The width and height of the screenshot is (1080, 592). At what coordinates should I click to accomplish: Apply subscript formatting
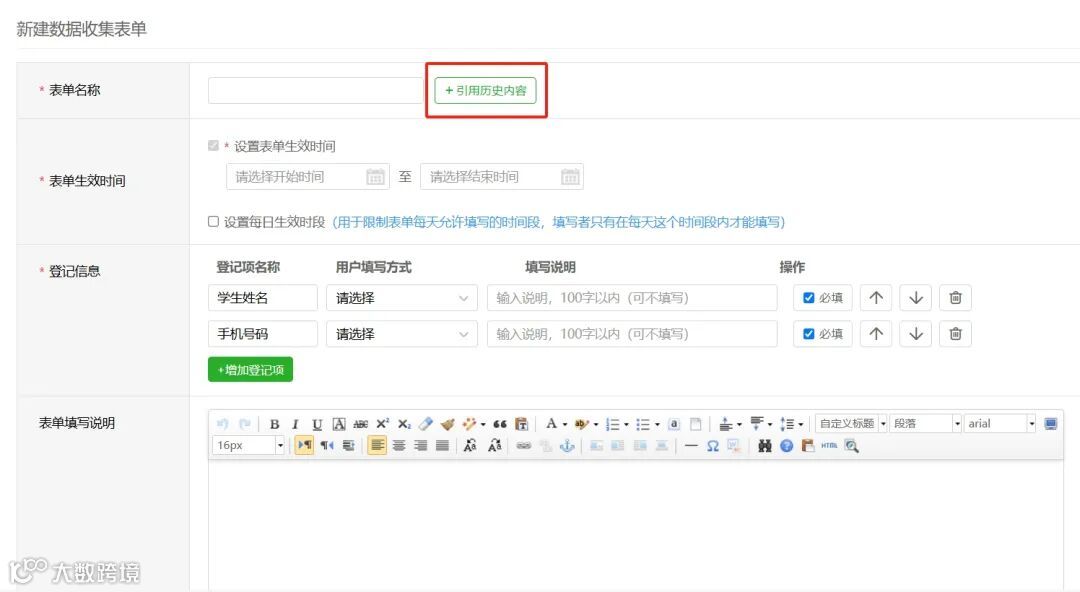[x=404, y=424]
